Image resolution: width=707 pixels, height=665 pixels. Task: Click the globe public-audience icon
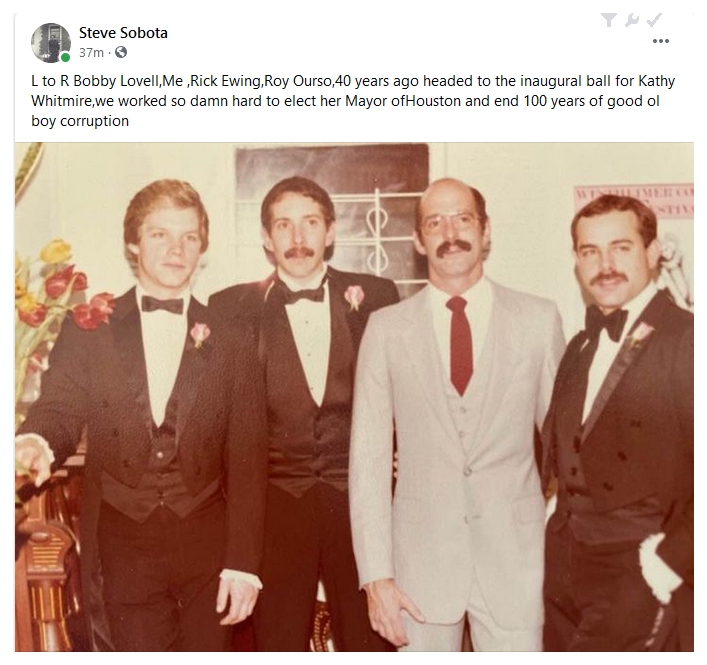point(121,53)
